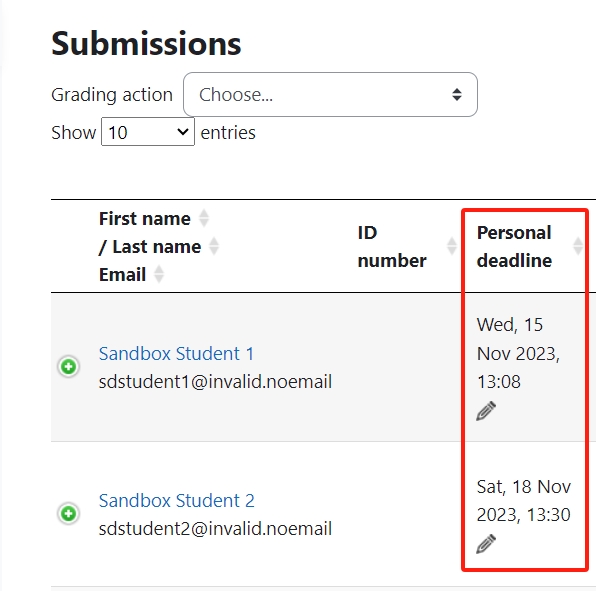Click the ID number column header
596x591 pixels.
[392, 247]
